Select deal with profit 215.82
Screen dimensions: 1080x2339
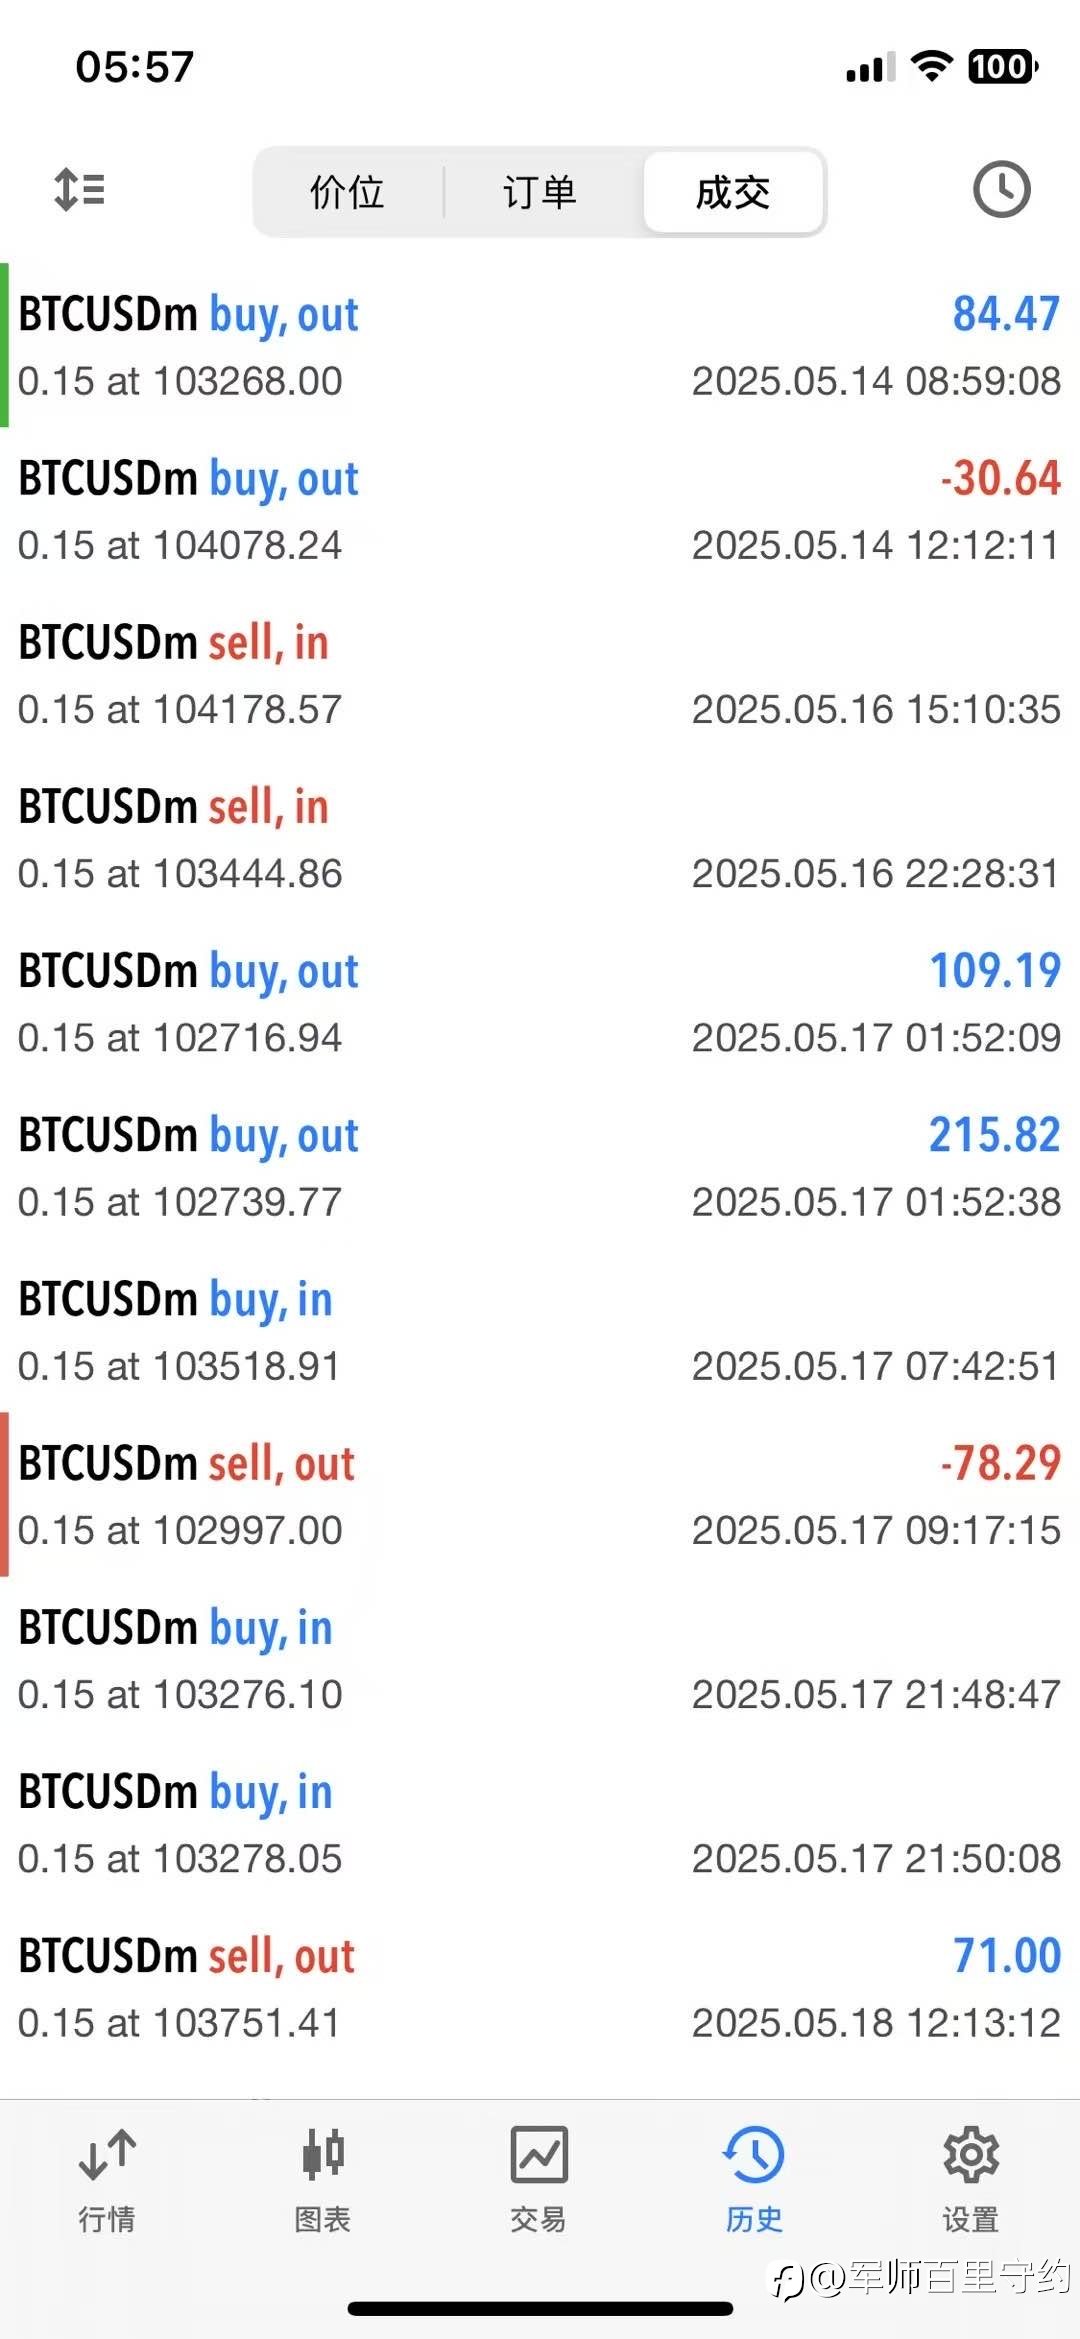pyautogui.click(x=540, y=1165)
